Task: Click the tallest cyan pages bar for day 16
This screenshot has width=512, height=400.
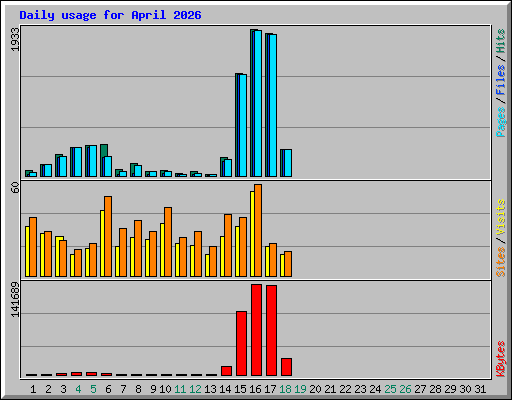Action: [258, 103]
